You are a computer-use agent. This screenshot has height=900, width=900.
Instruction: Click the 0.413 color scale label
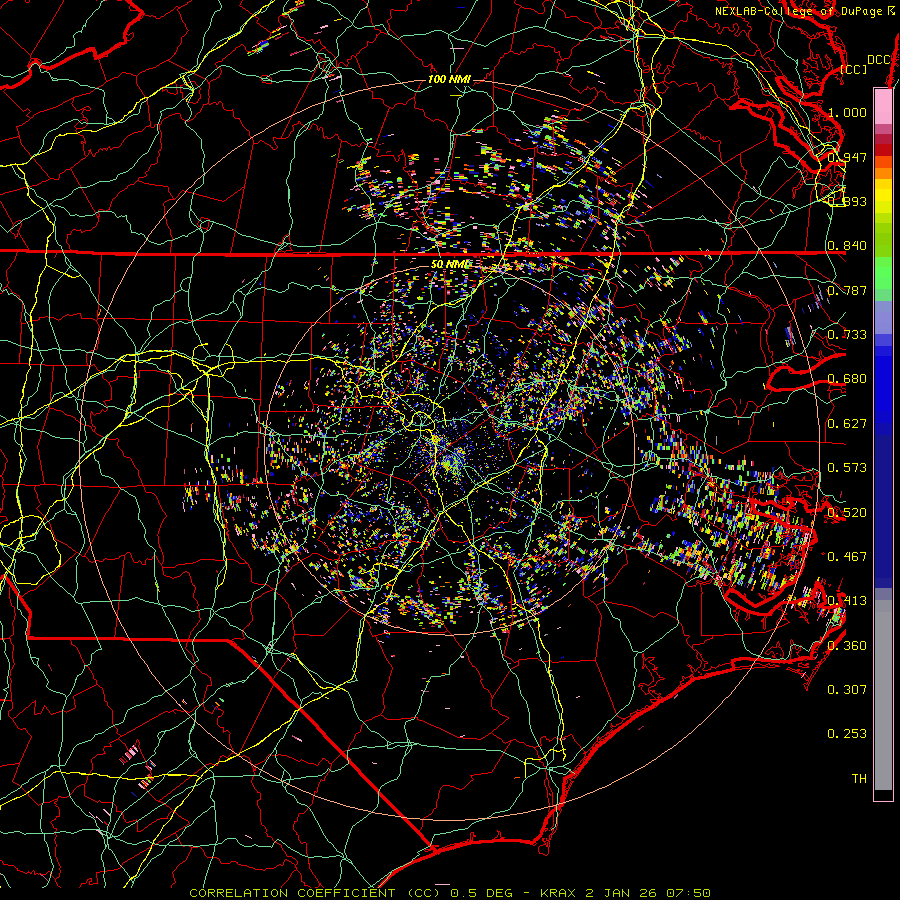click(847, 601)
